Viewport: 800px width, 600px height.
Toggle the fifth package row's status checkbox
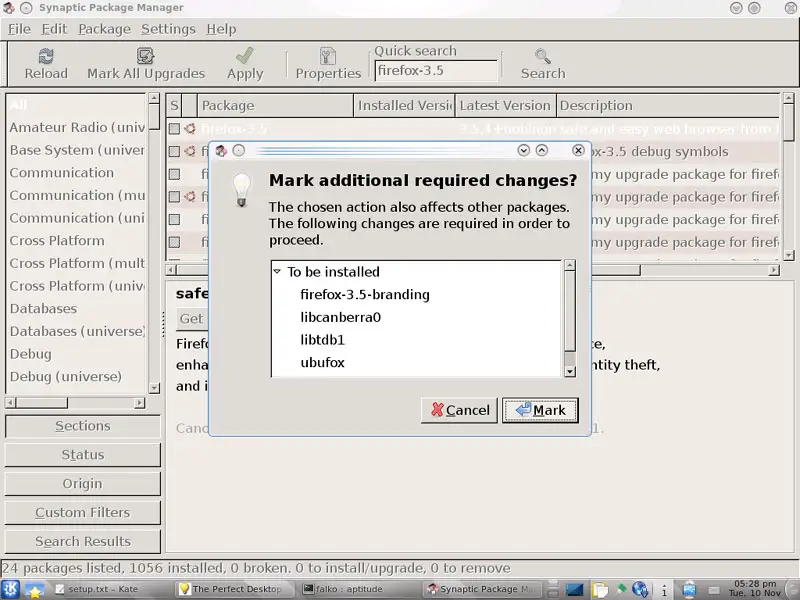[x=174, y=219]
